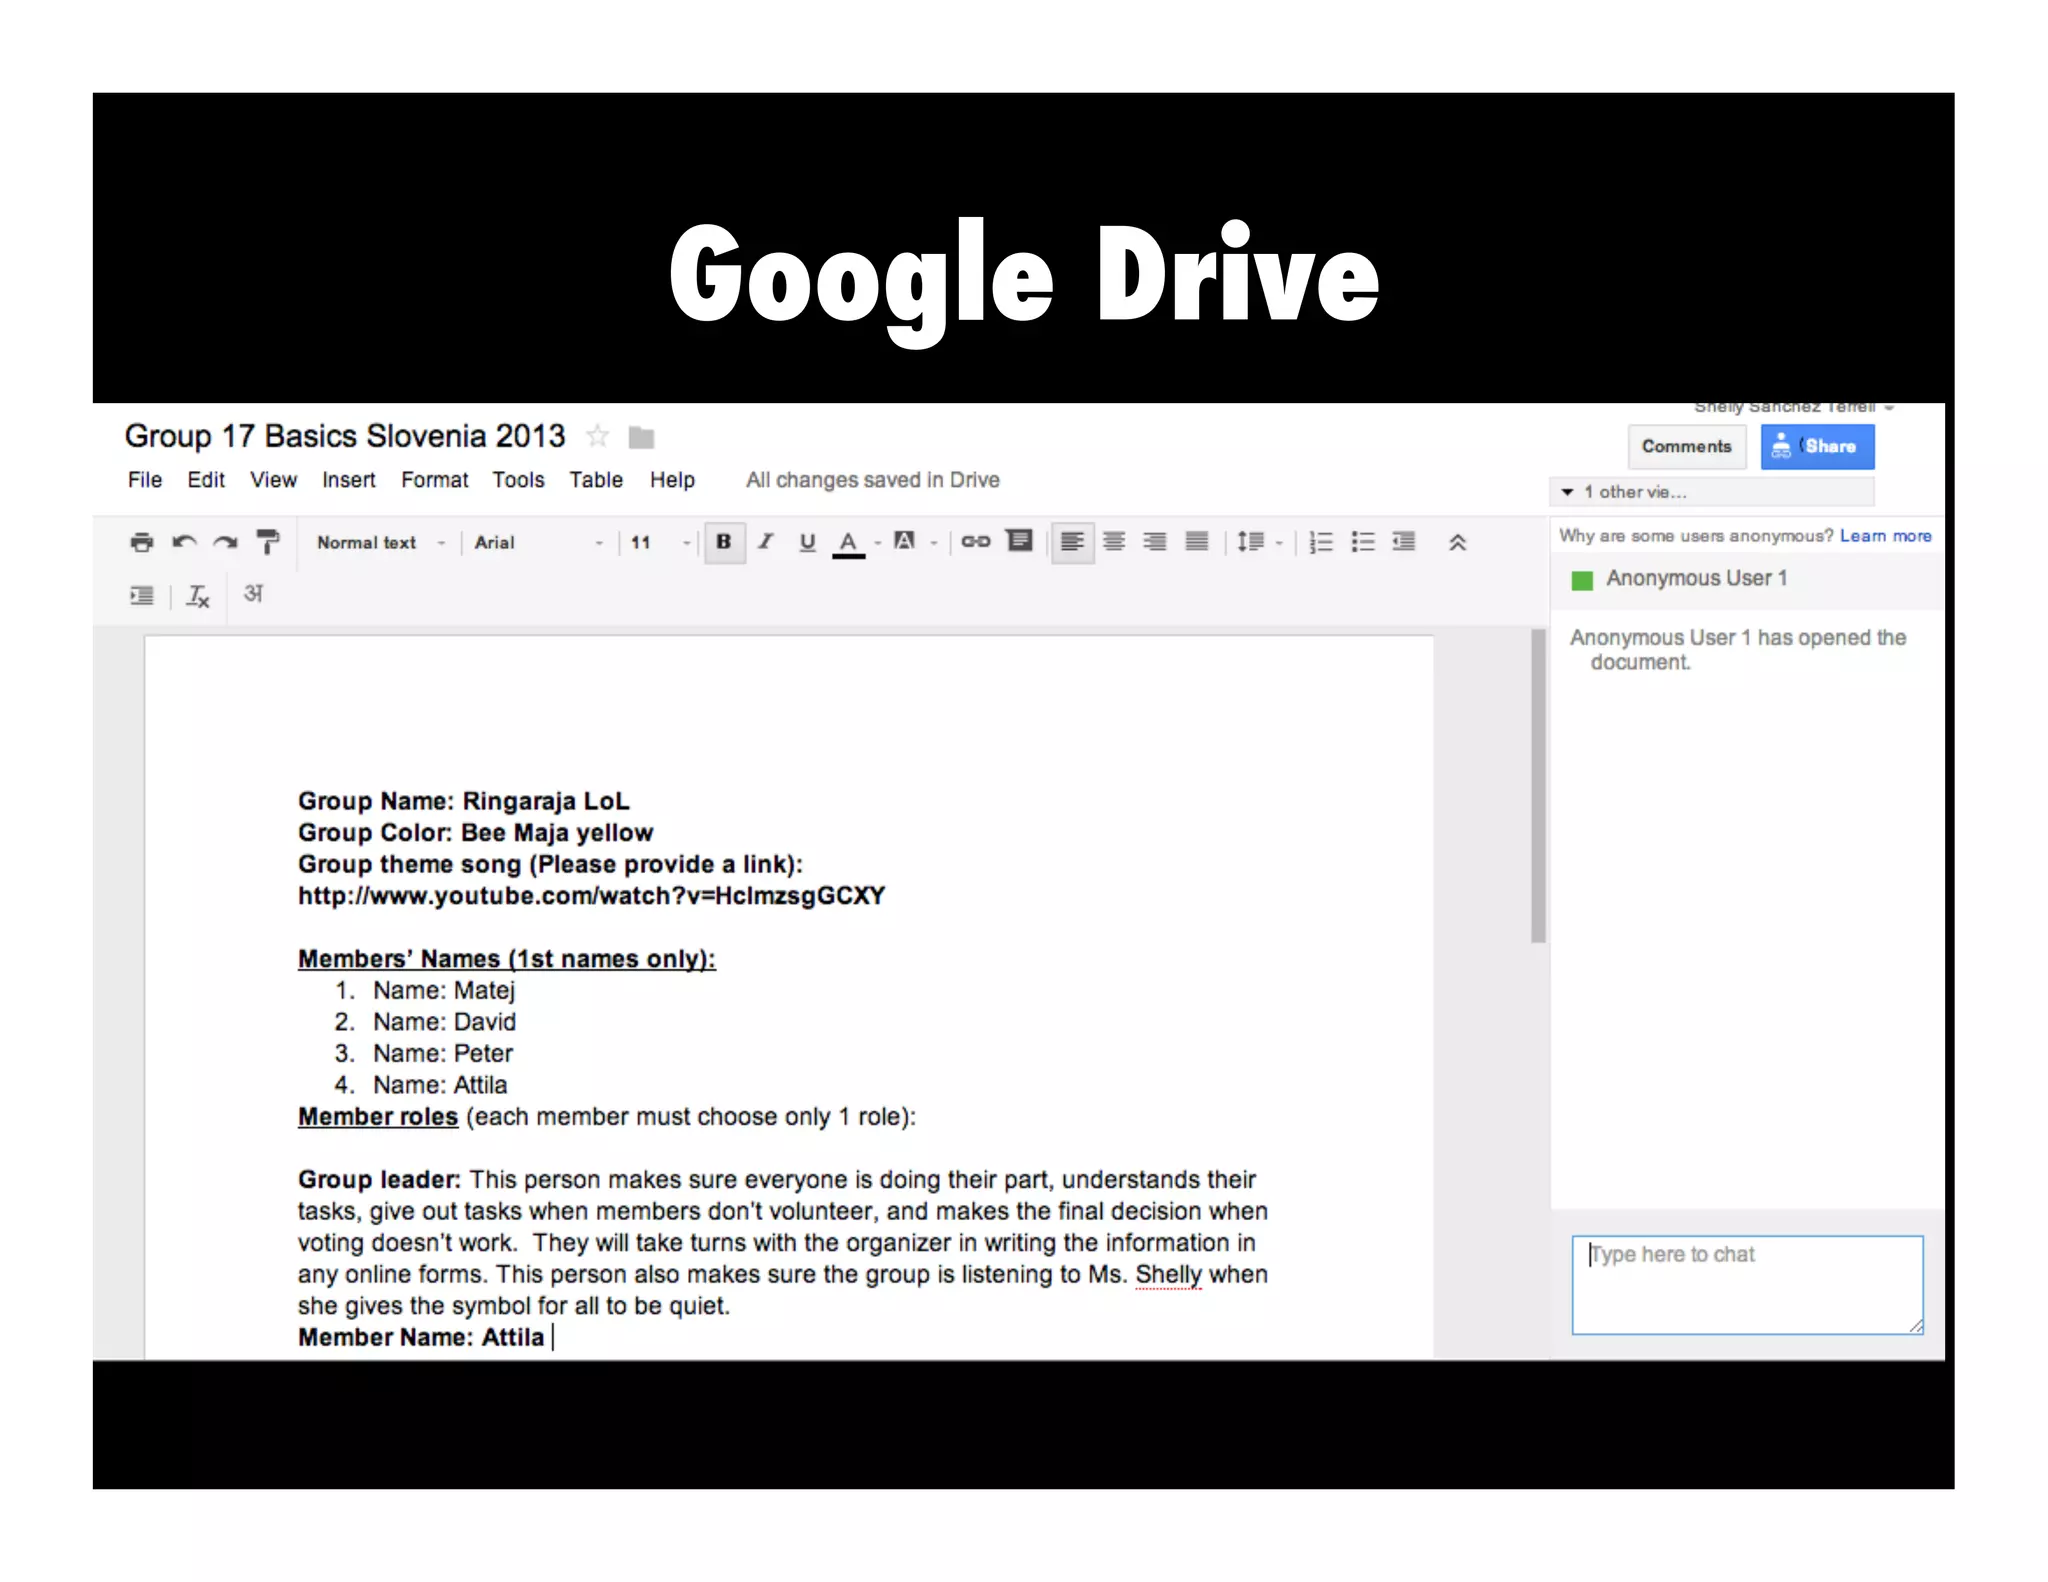Viewport: 2048px width, 1582px height.
Task: Click the blue Share button
Action: 1818,447
